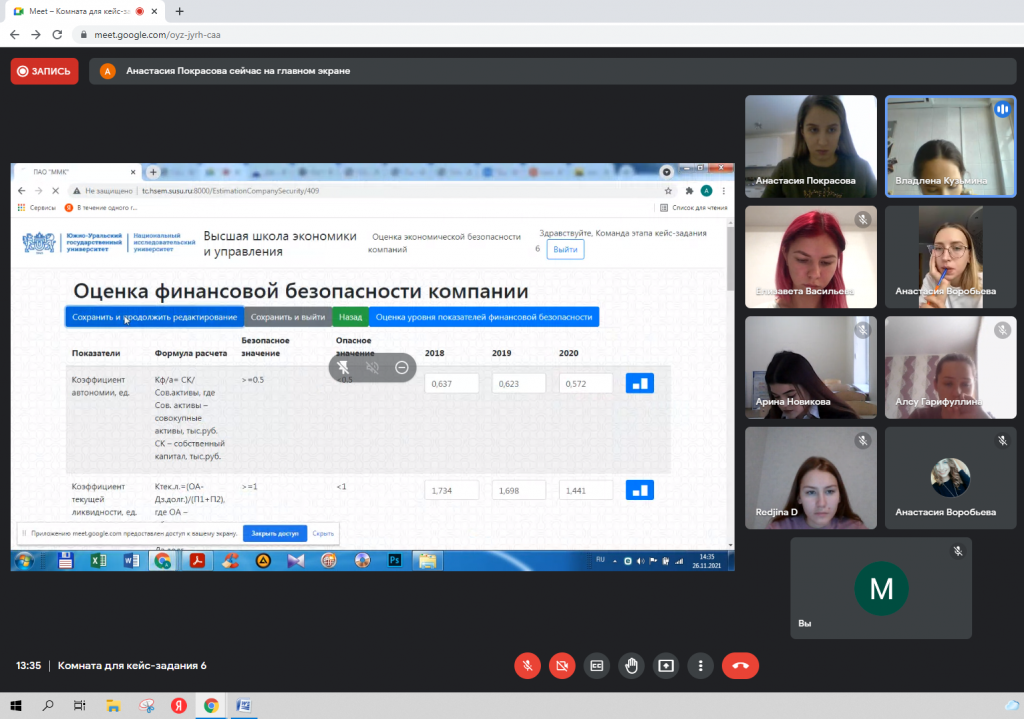
Task: Click 2019 autonomy coefficient field 0,623
Action: [519, 383]
